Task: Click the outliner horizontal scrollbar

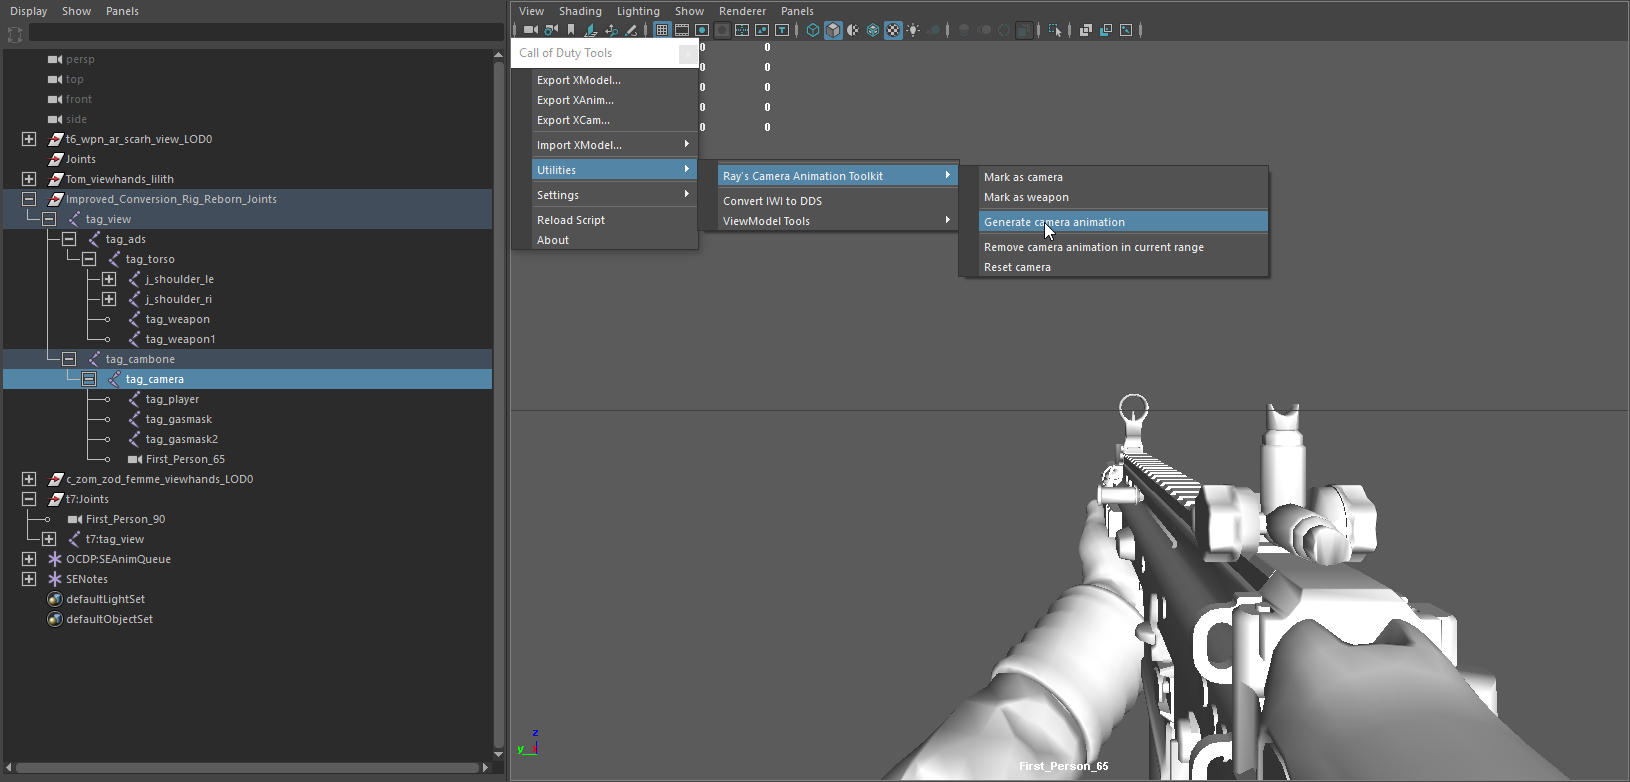Action: tap(248, 768)
